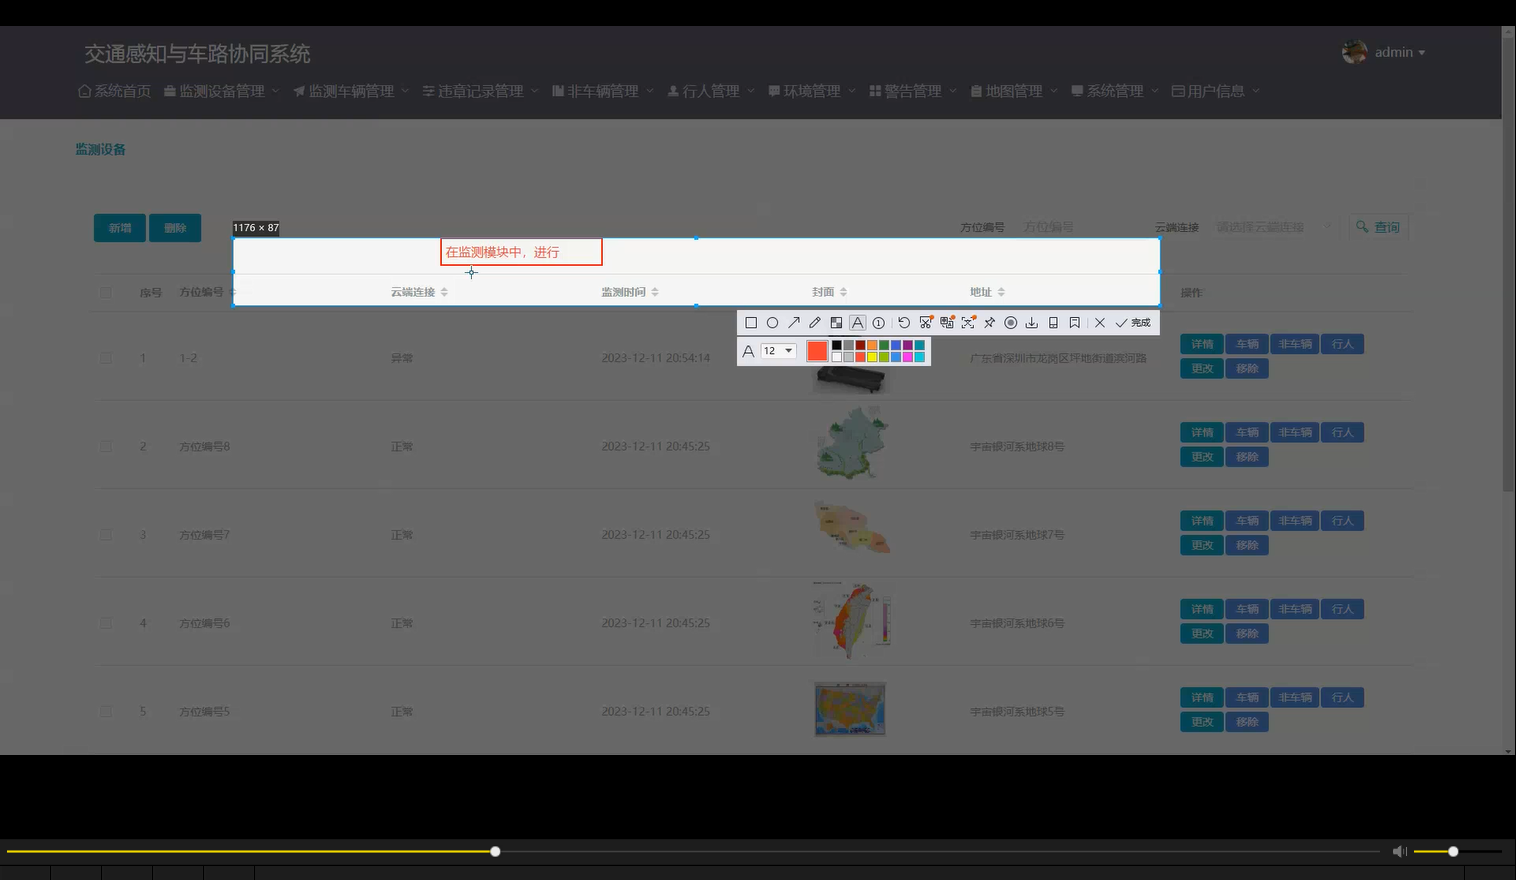
Task: Select the ellipse drawing tool
Action: tap(772, 322)
